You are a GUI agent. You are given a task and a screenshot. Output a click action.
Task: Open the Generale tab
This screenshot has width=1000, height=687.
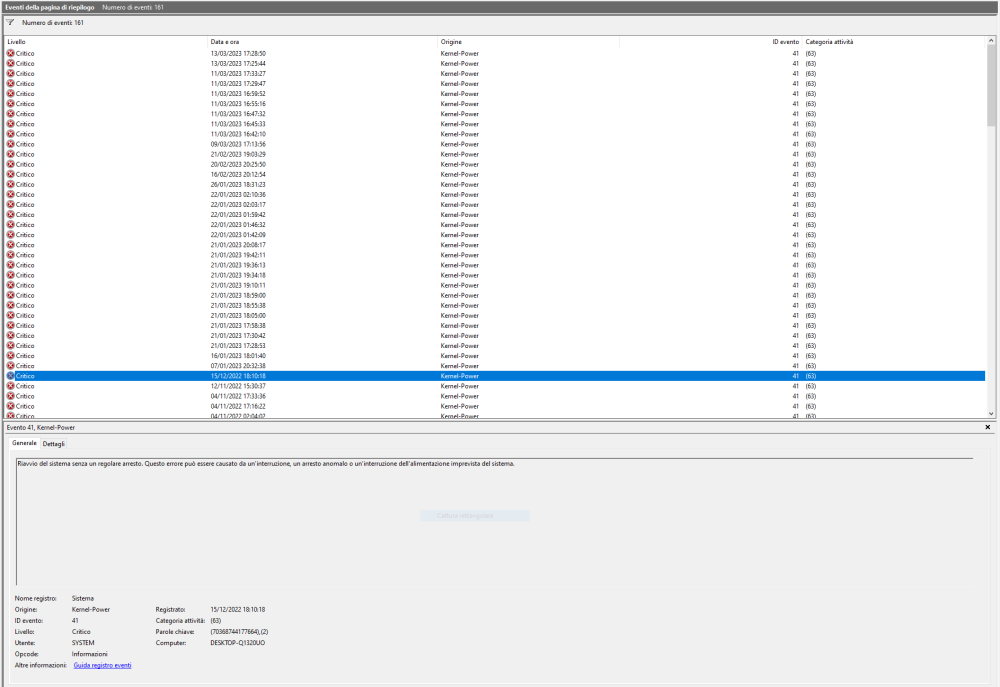[x=24, y=443]
